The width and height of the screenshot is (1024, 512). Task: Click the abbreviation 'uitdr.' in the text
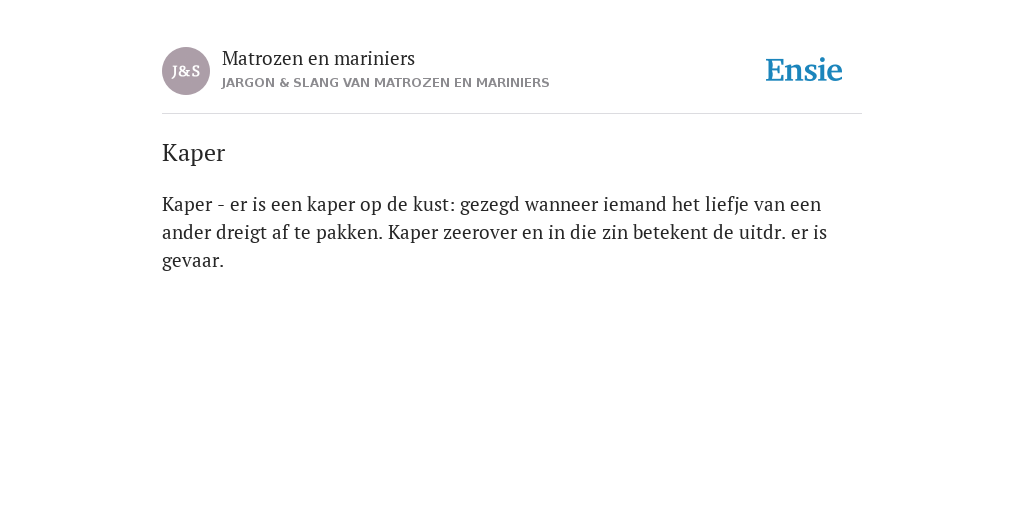coord(762,232)
